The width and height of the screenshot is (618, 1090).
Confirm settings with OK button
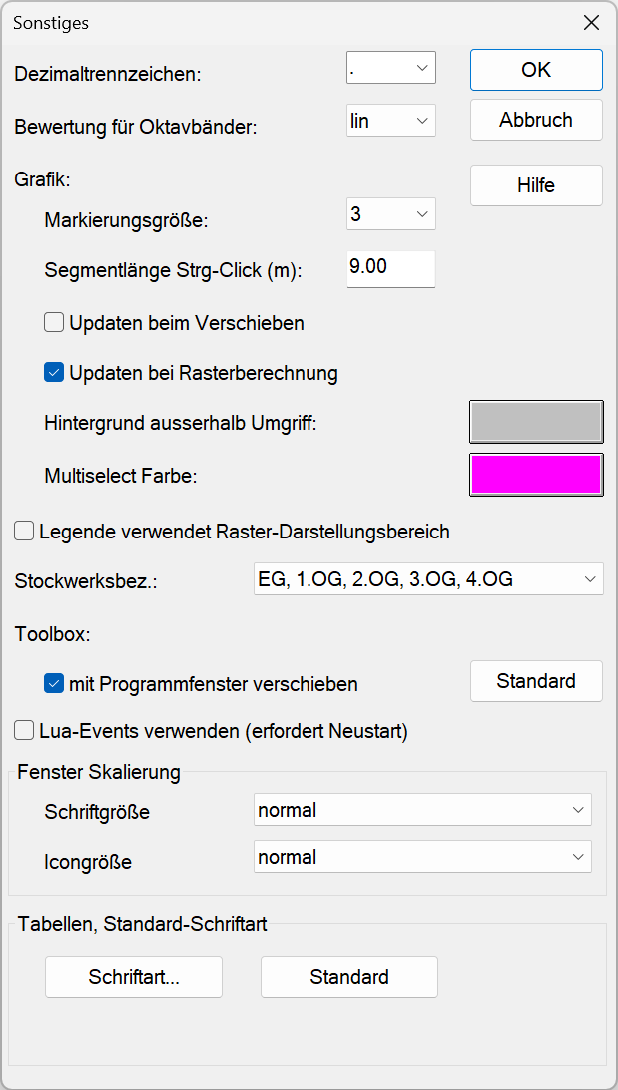[x=536, y=70]
